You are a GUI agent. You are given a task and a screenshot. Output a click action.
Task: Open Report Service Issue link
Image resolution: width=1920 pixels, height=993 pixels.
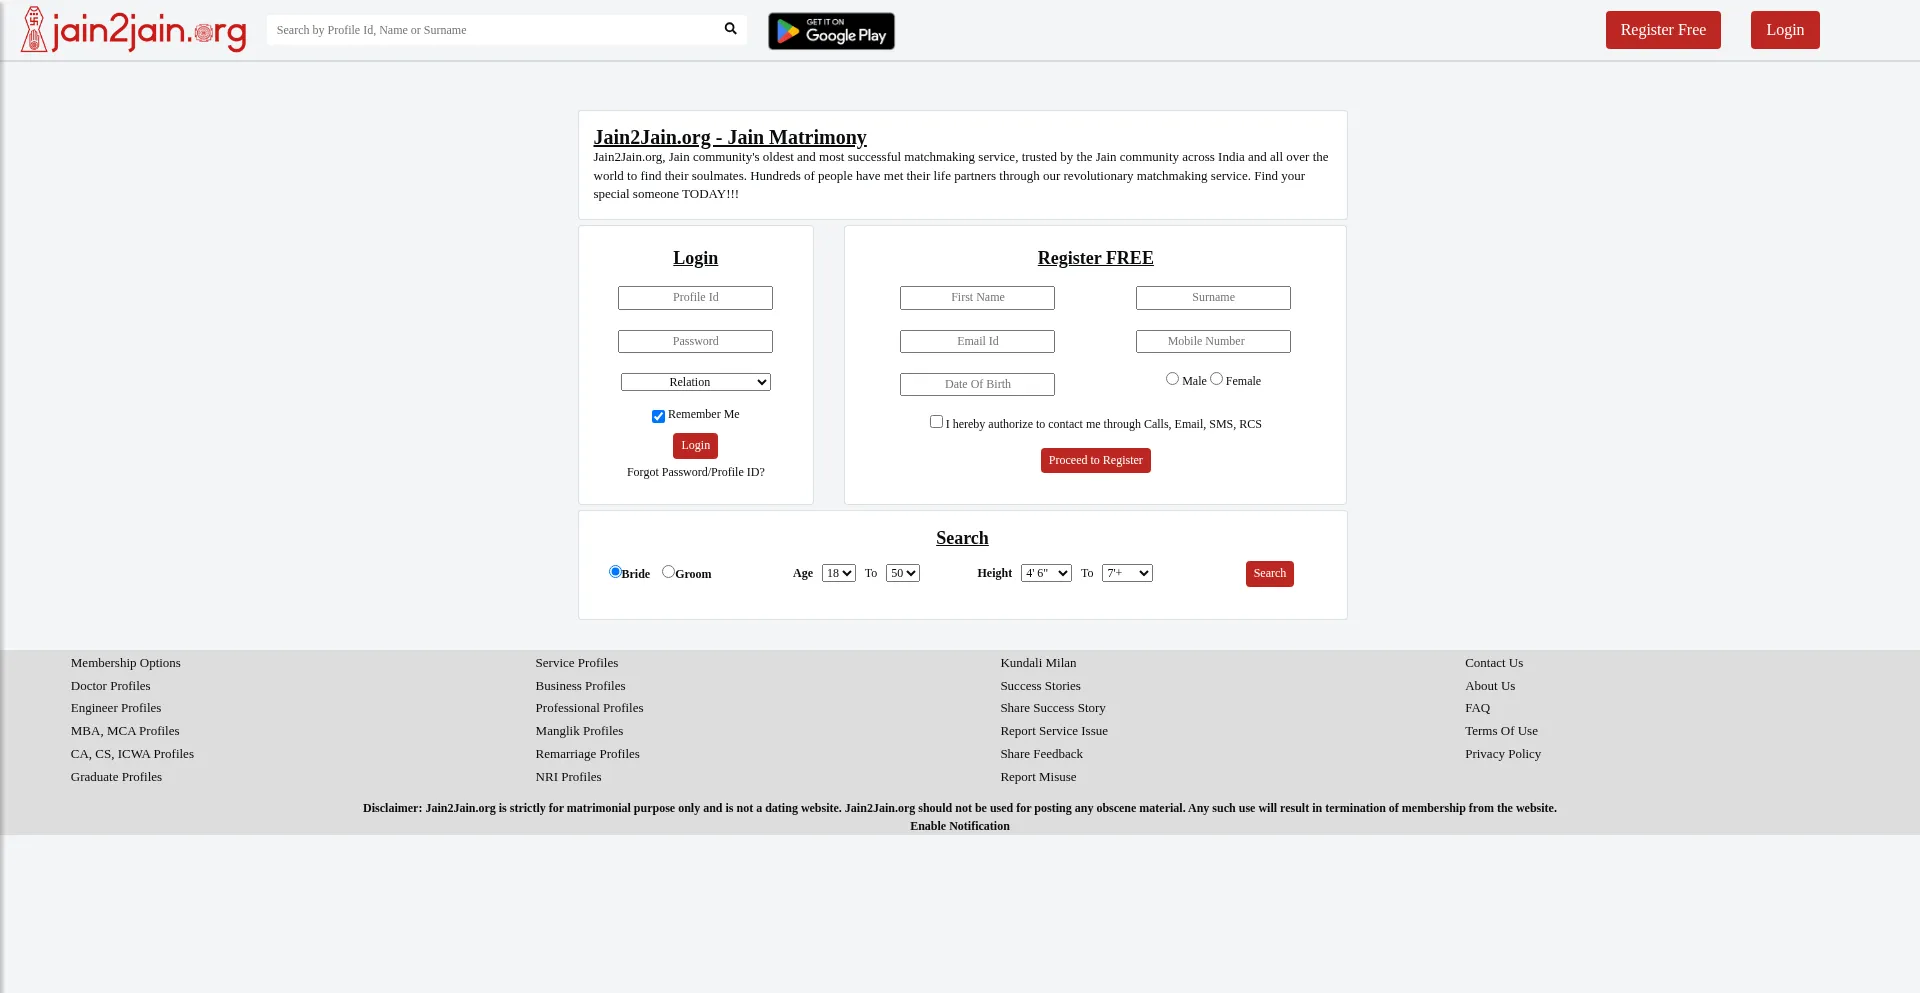coord(1054,731)
